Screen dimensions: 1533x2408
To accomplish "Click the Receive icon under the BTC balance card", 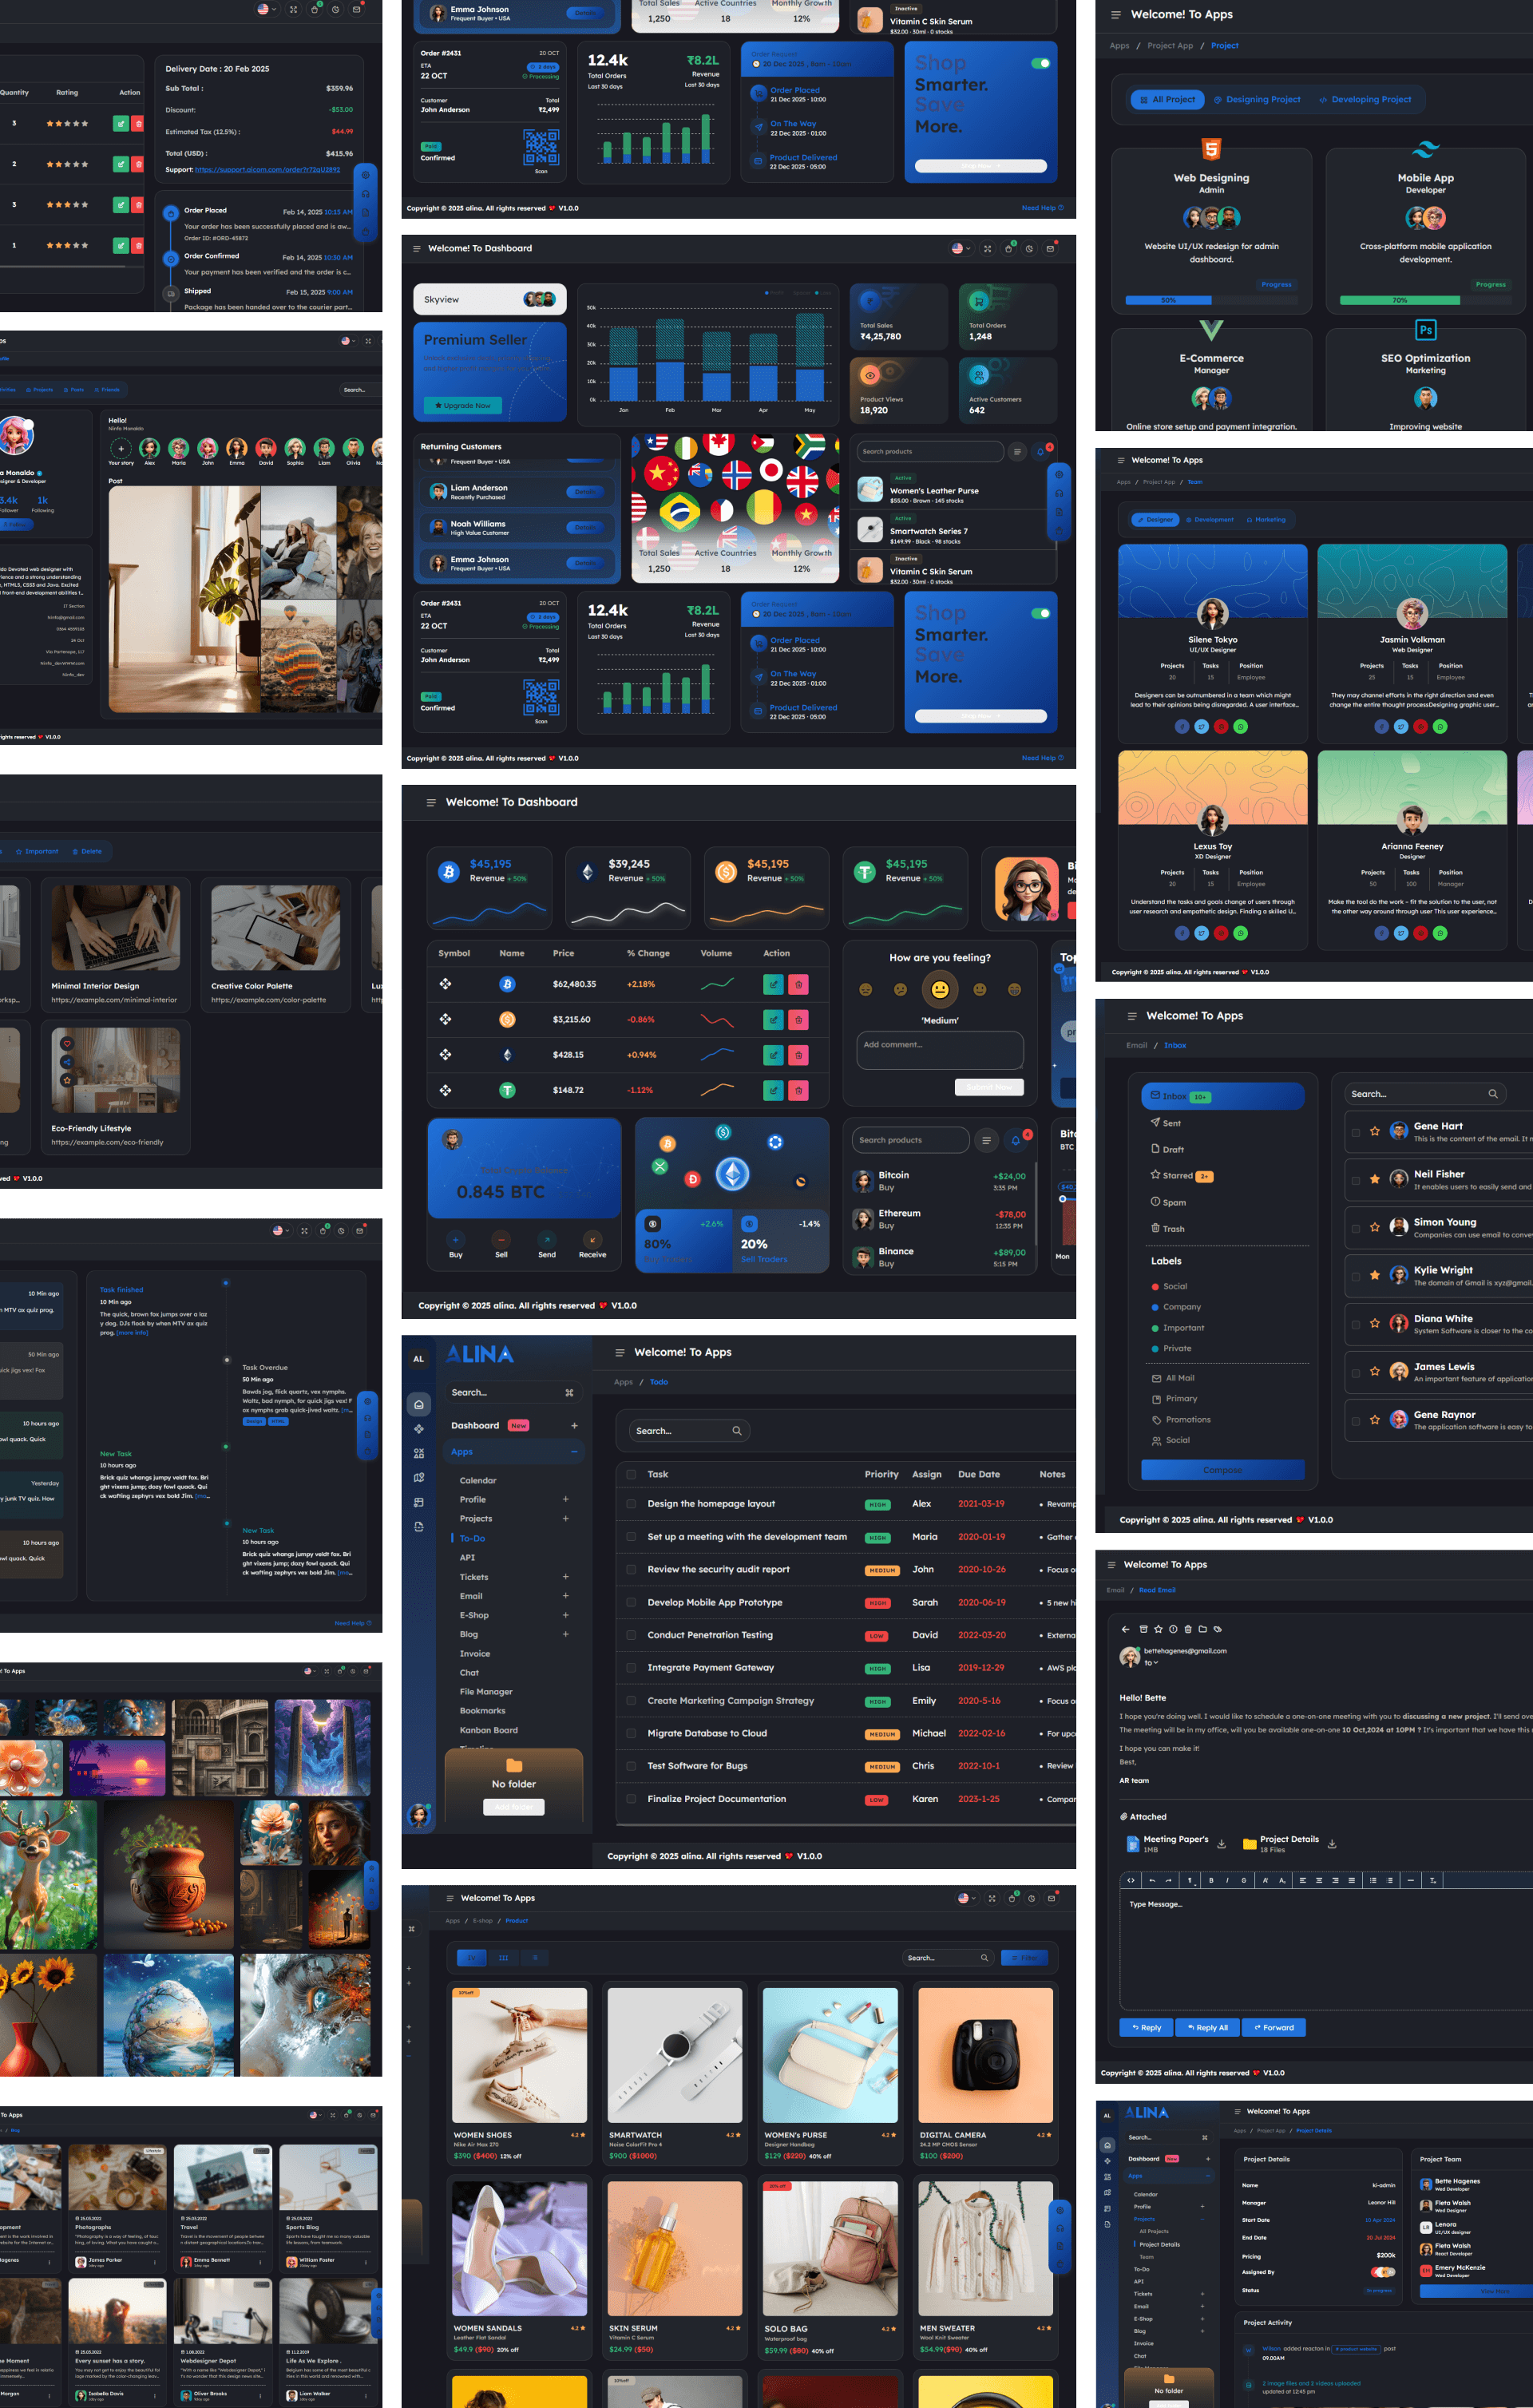I will 592,1239.
